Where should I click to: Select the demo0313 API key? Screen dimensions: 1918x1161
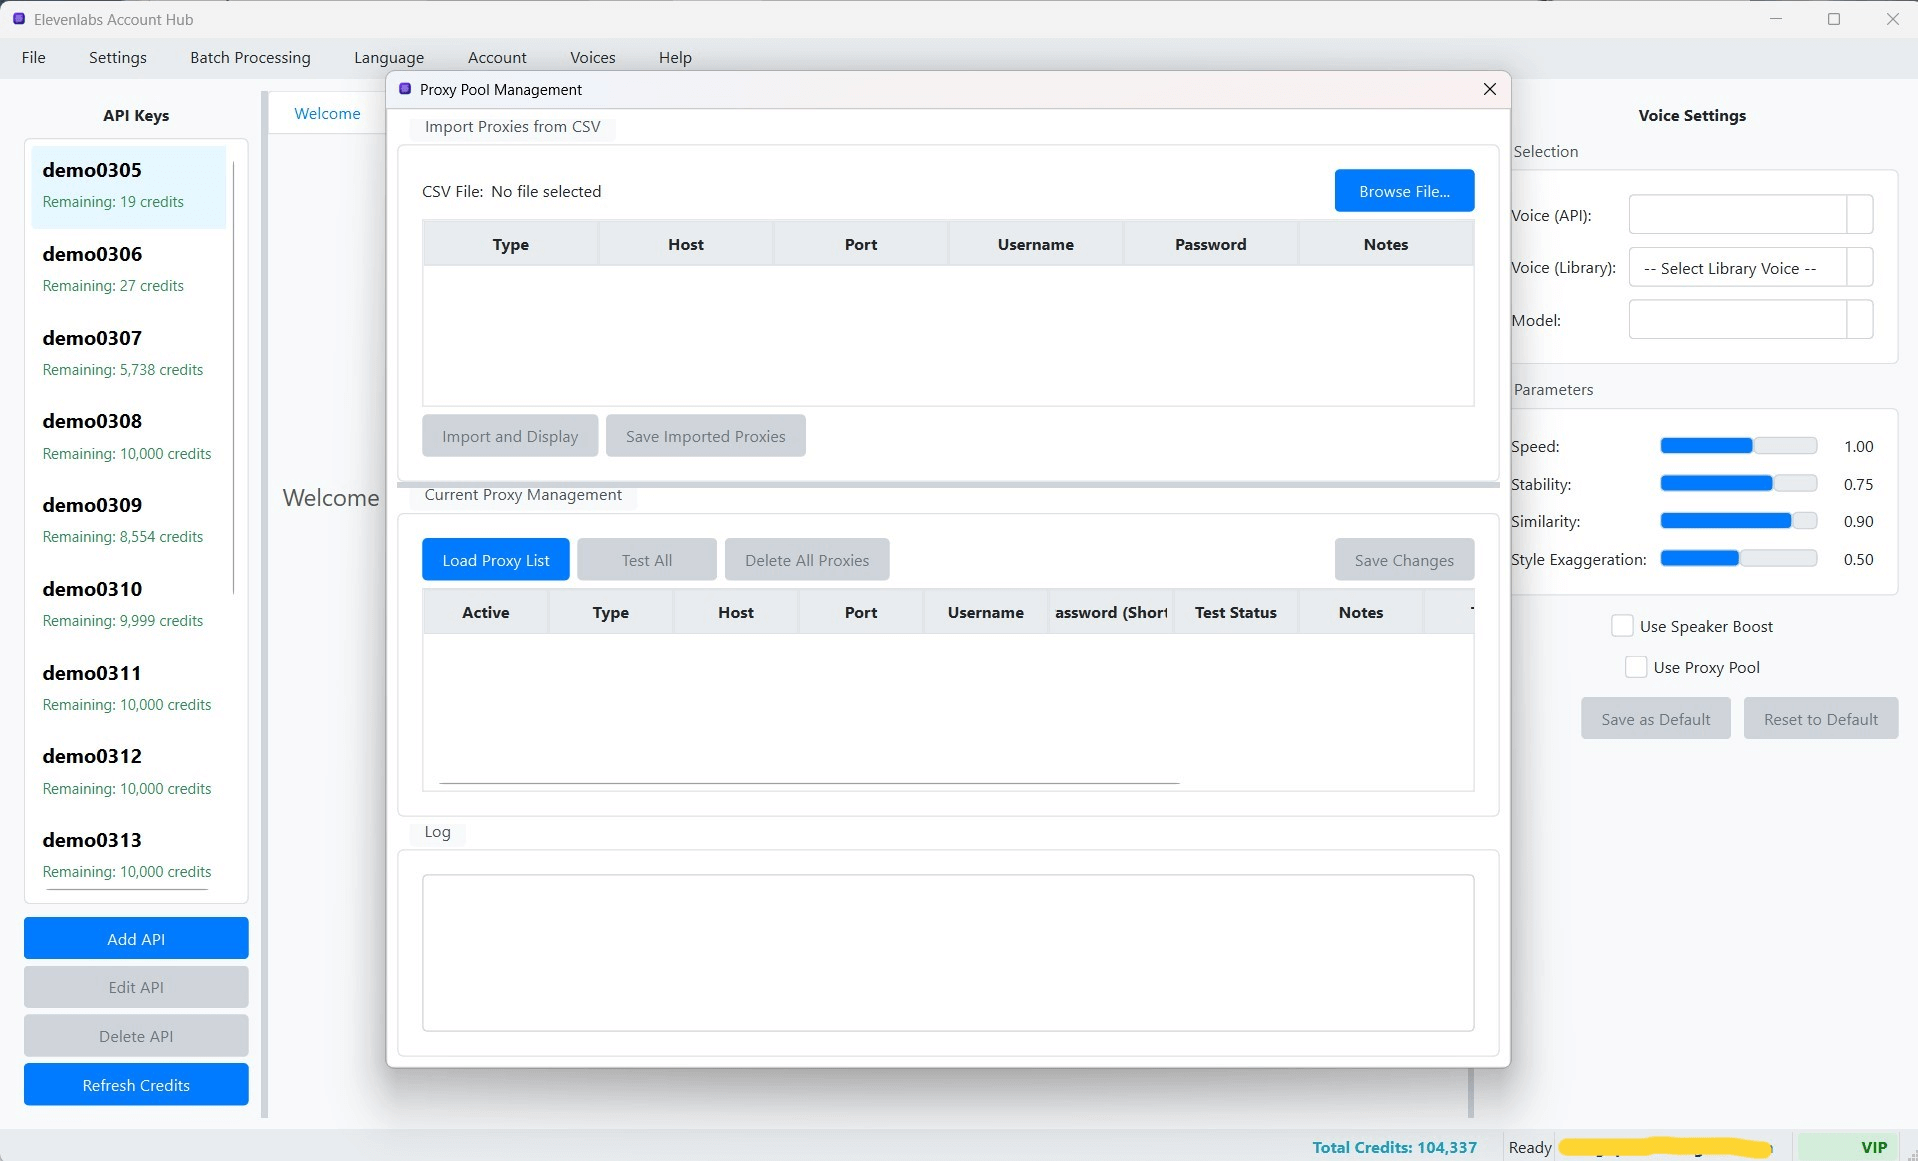129,856
